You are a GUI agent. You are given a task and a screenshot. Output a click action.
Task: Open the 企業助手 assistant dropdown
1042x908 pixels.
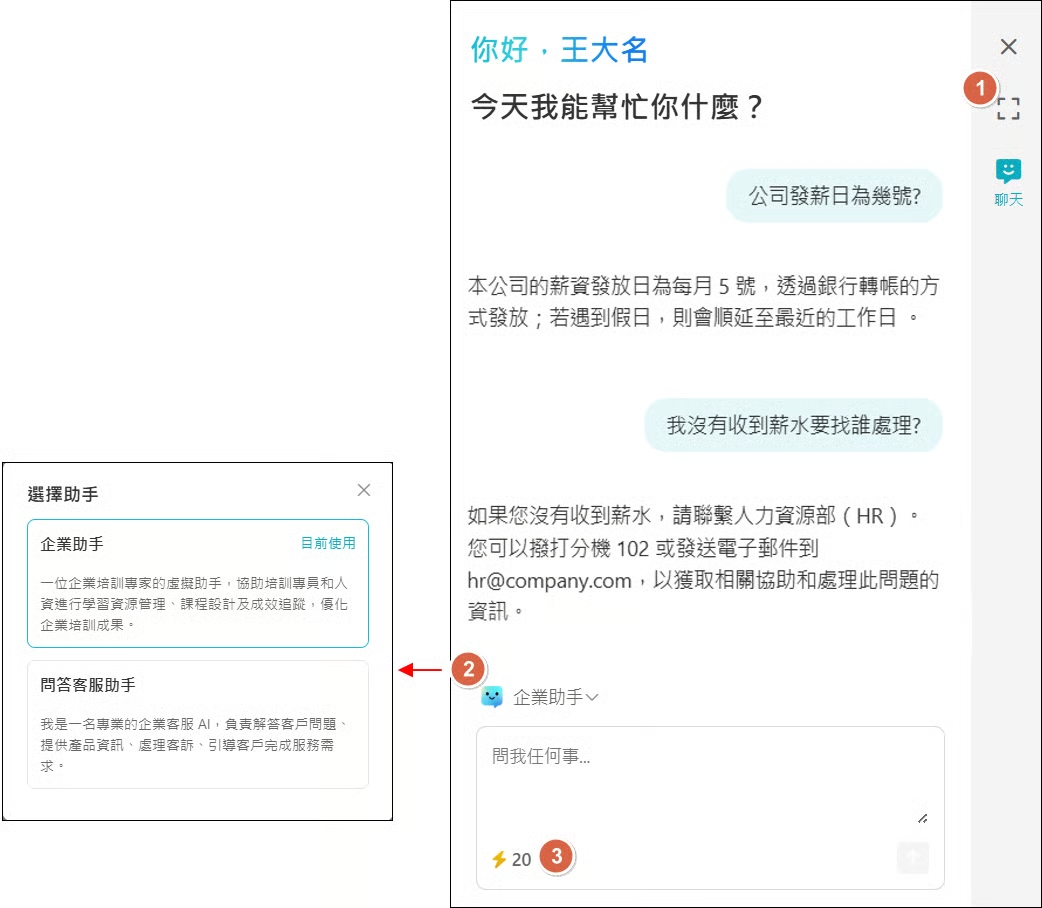(x=548, y=698)
